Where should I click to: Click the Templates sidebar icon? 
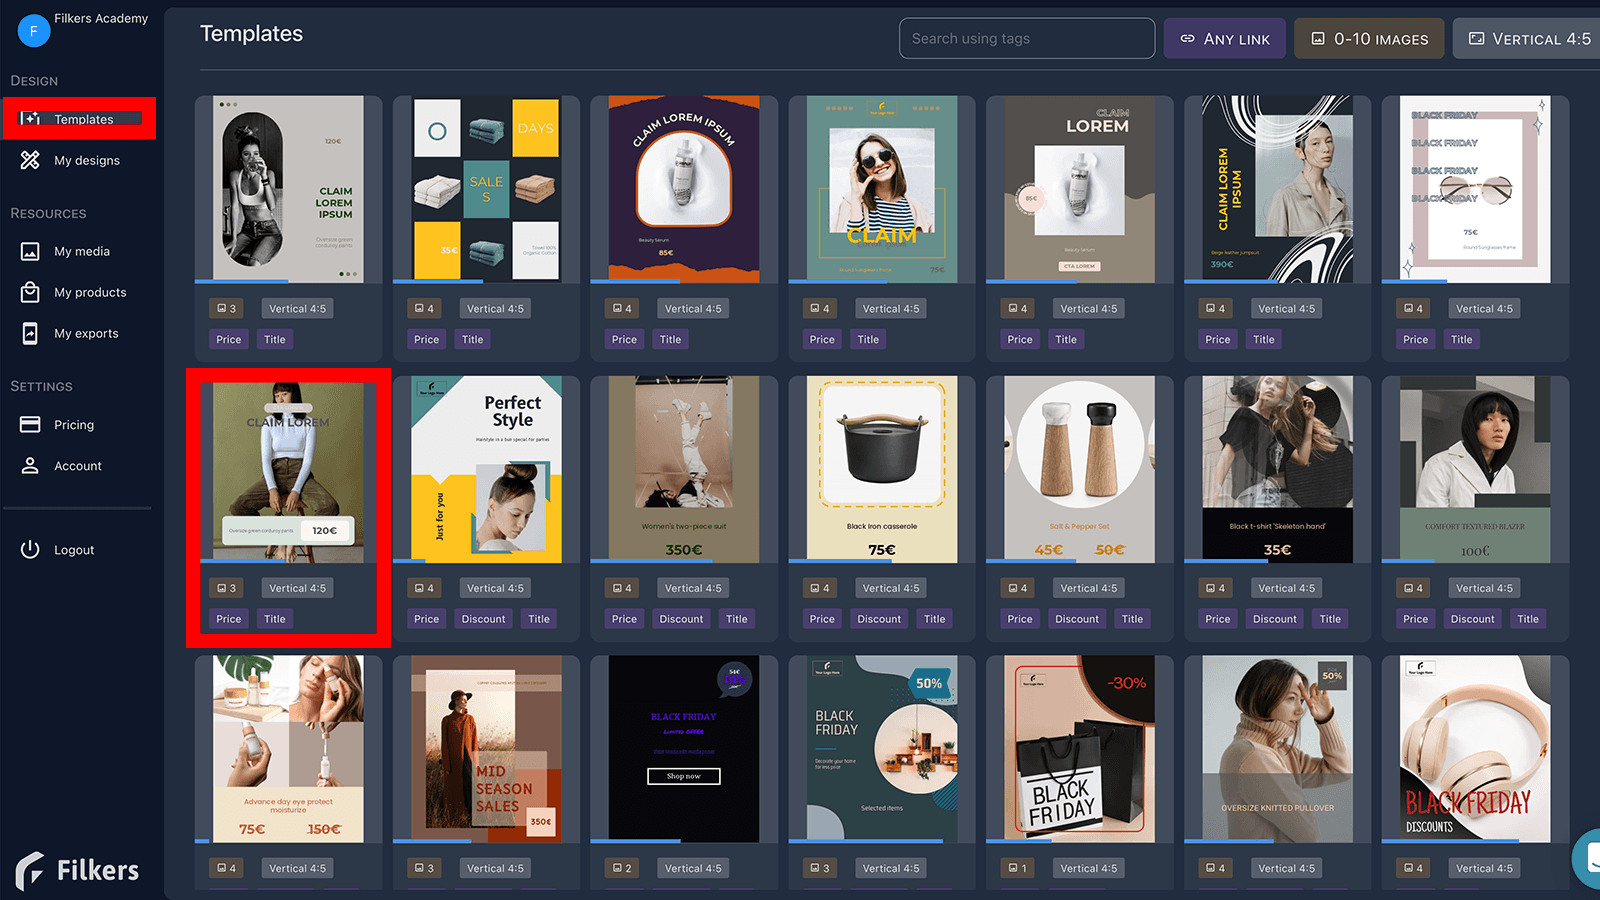coord(30,119)
